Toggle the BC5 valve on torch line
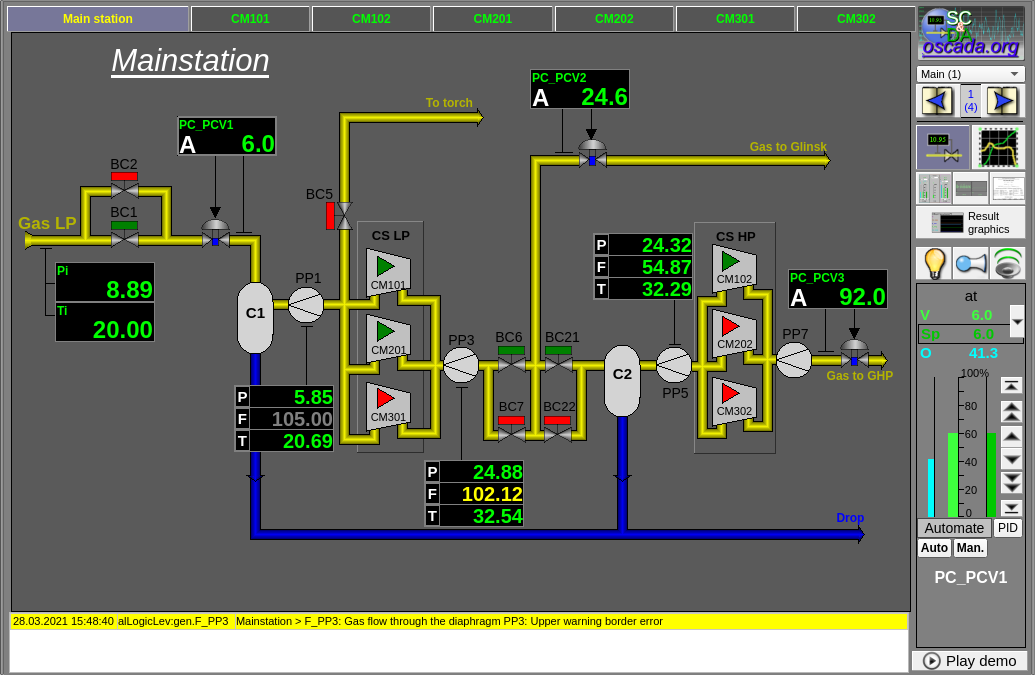This screenshot has height=675, width=1035. coord(343,215)
